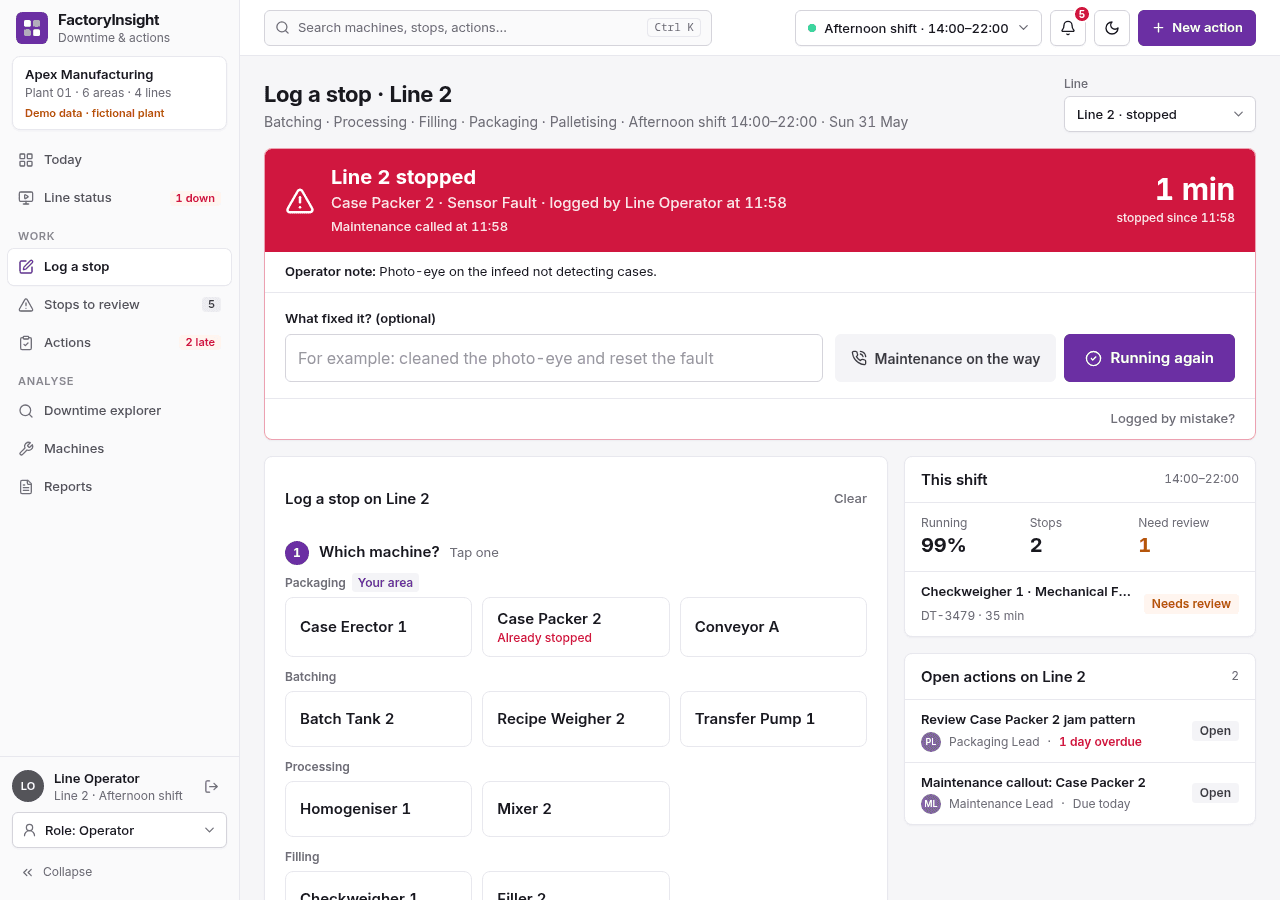The image size is (1280, 900).
Task: Pick Mixer 2 machine tile
Action: tap(575, 809)
